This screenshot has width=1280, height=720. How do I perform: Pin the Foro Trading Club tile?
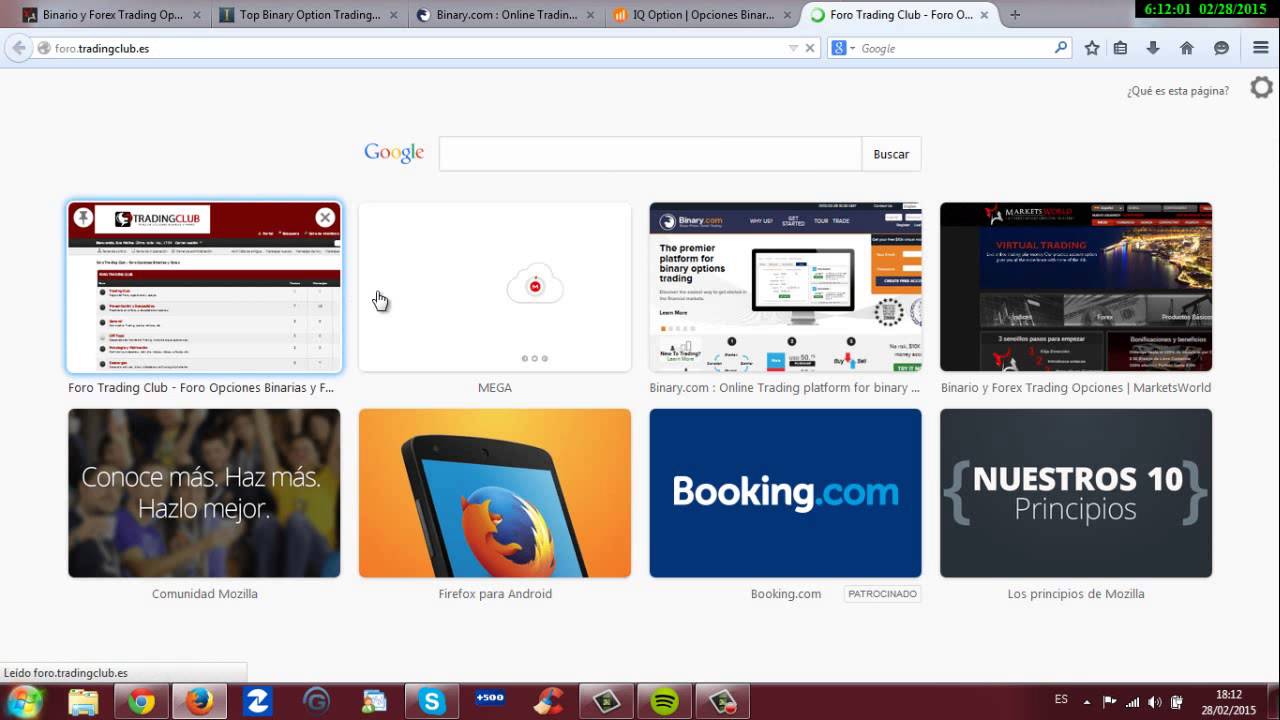click(83, 217)
